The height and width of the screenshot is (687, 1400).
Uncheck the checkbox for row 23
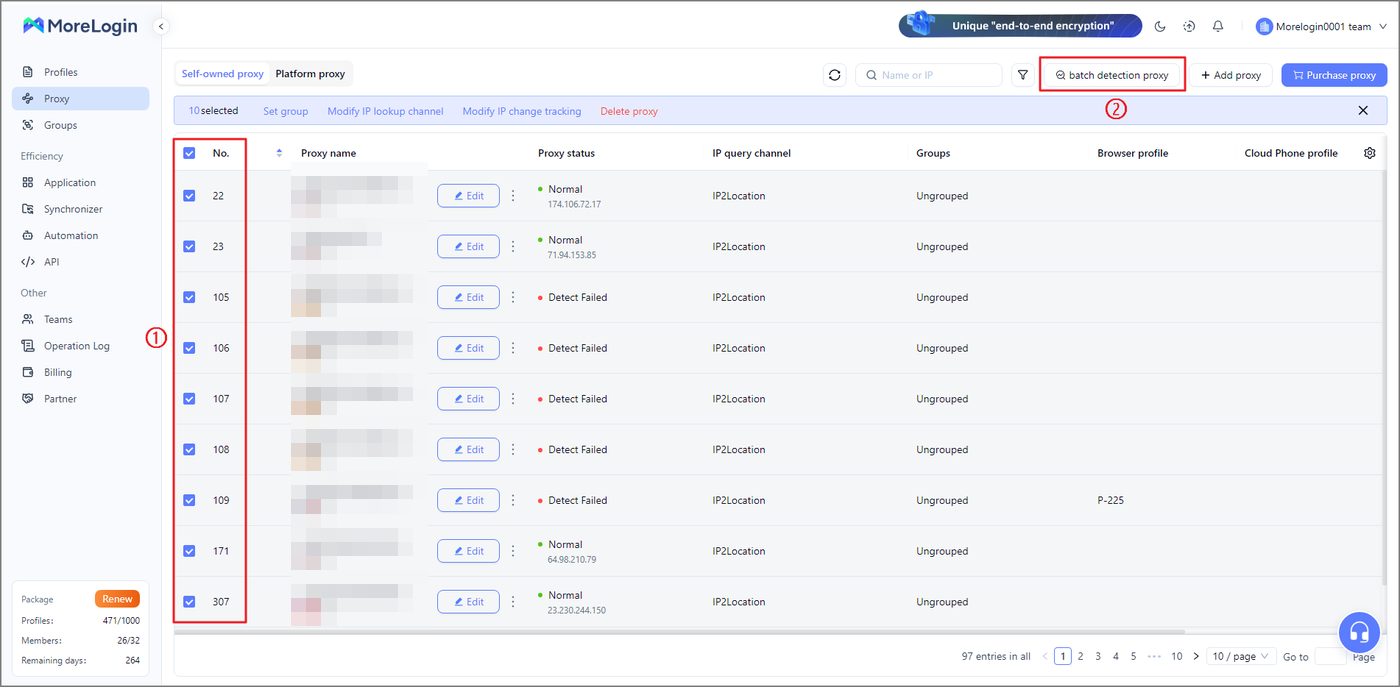tap(189, 246)
